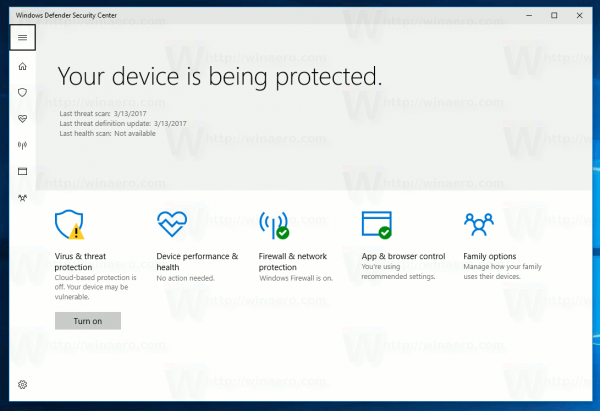Open Settings gear at the sidebar bottom
The image size is (600, 411).
[x=23, y=385]
